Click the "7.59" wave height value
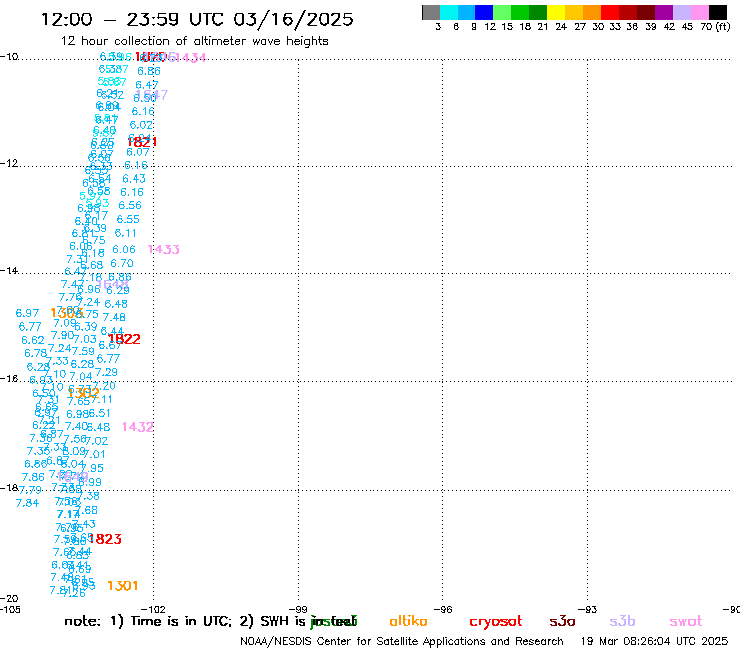The height and width of the screenshot is (650, 740). click(x=83, y=351)
